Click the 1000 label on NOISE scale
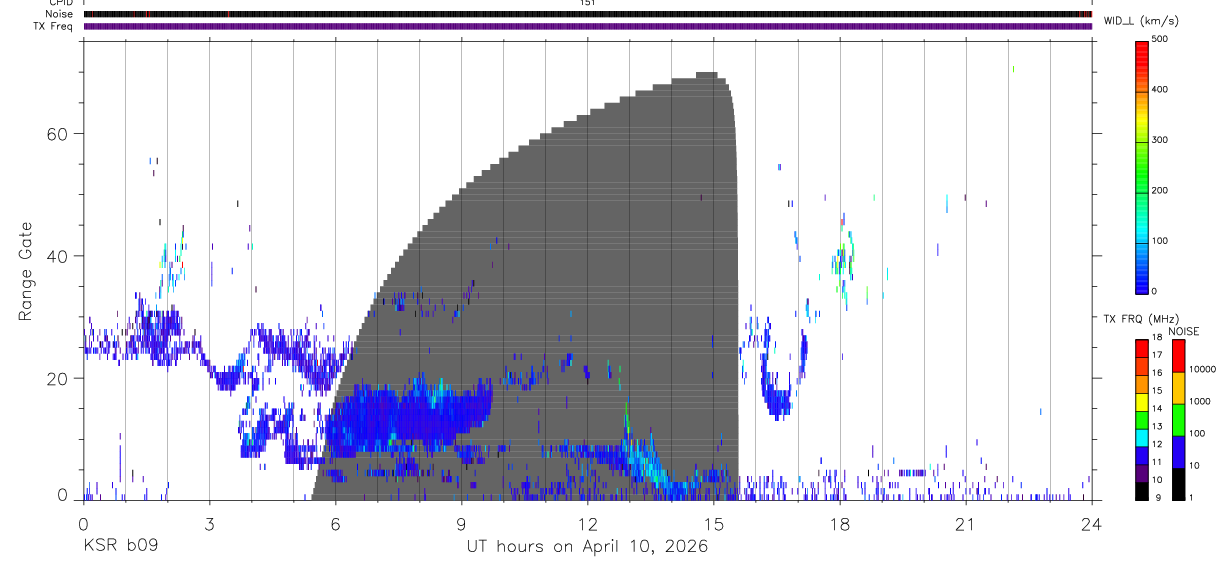The width and height of the screenshot is (1228, 567). pos(1202,401)
